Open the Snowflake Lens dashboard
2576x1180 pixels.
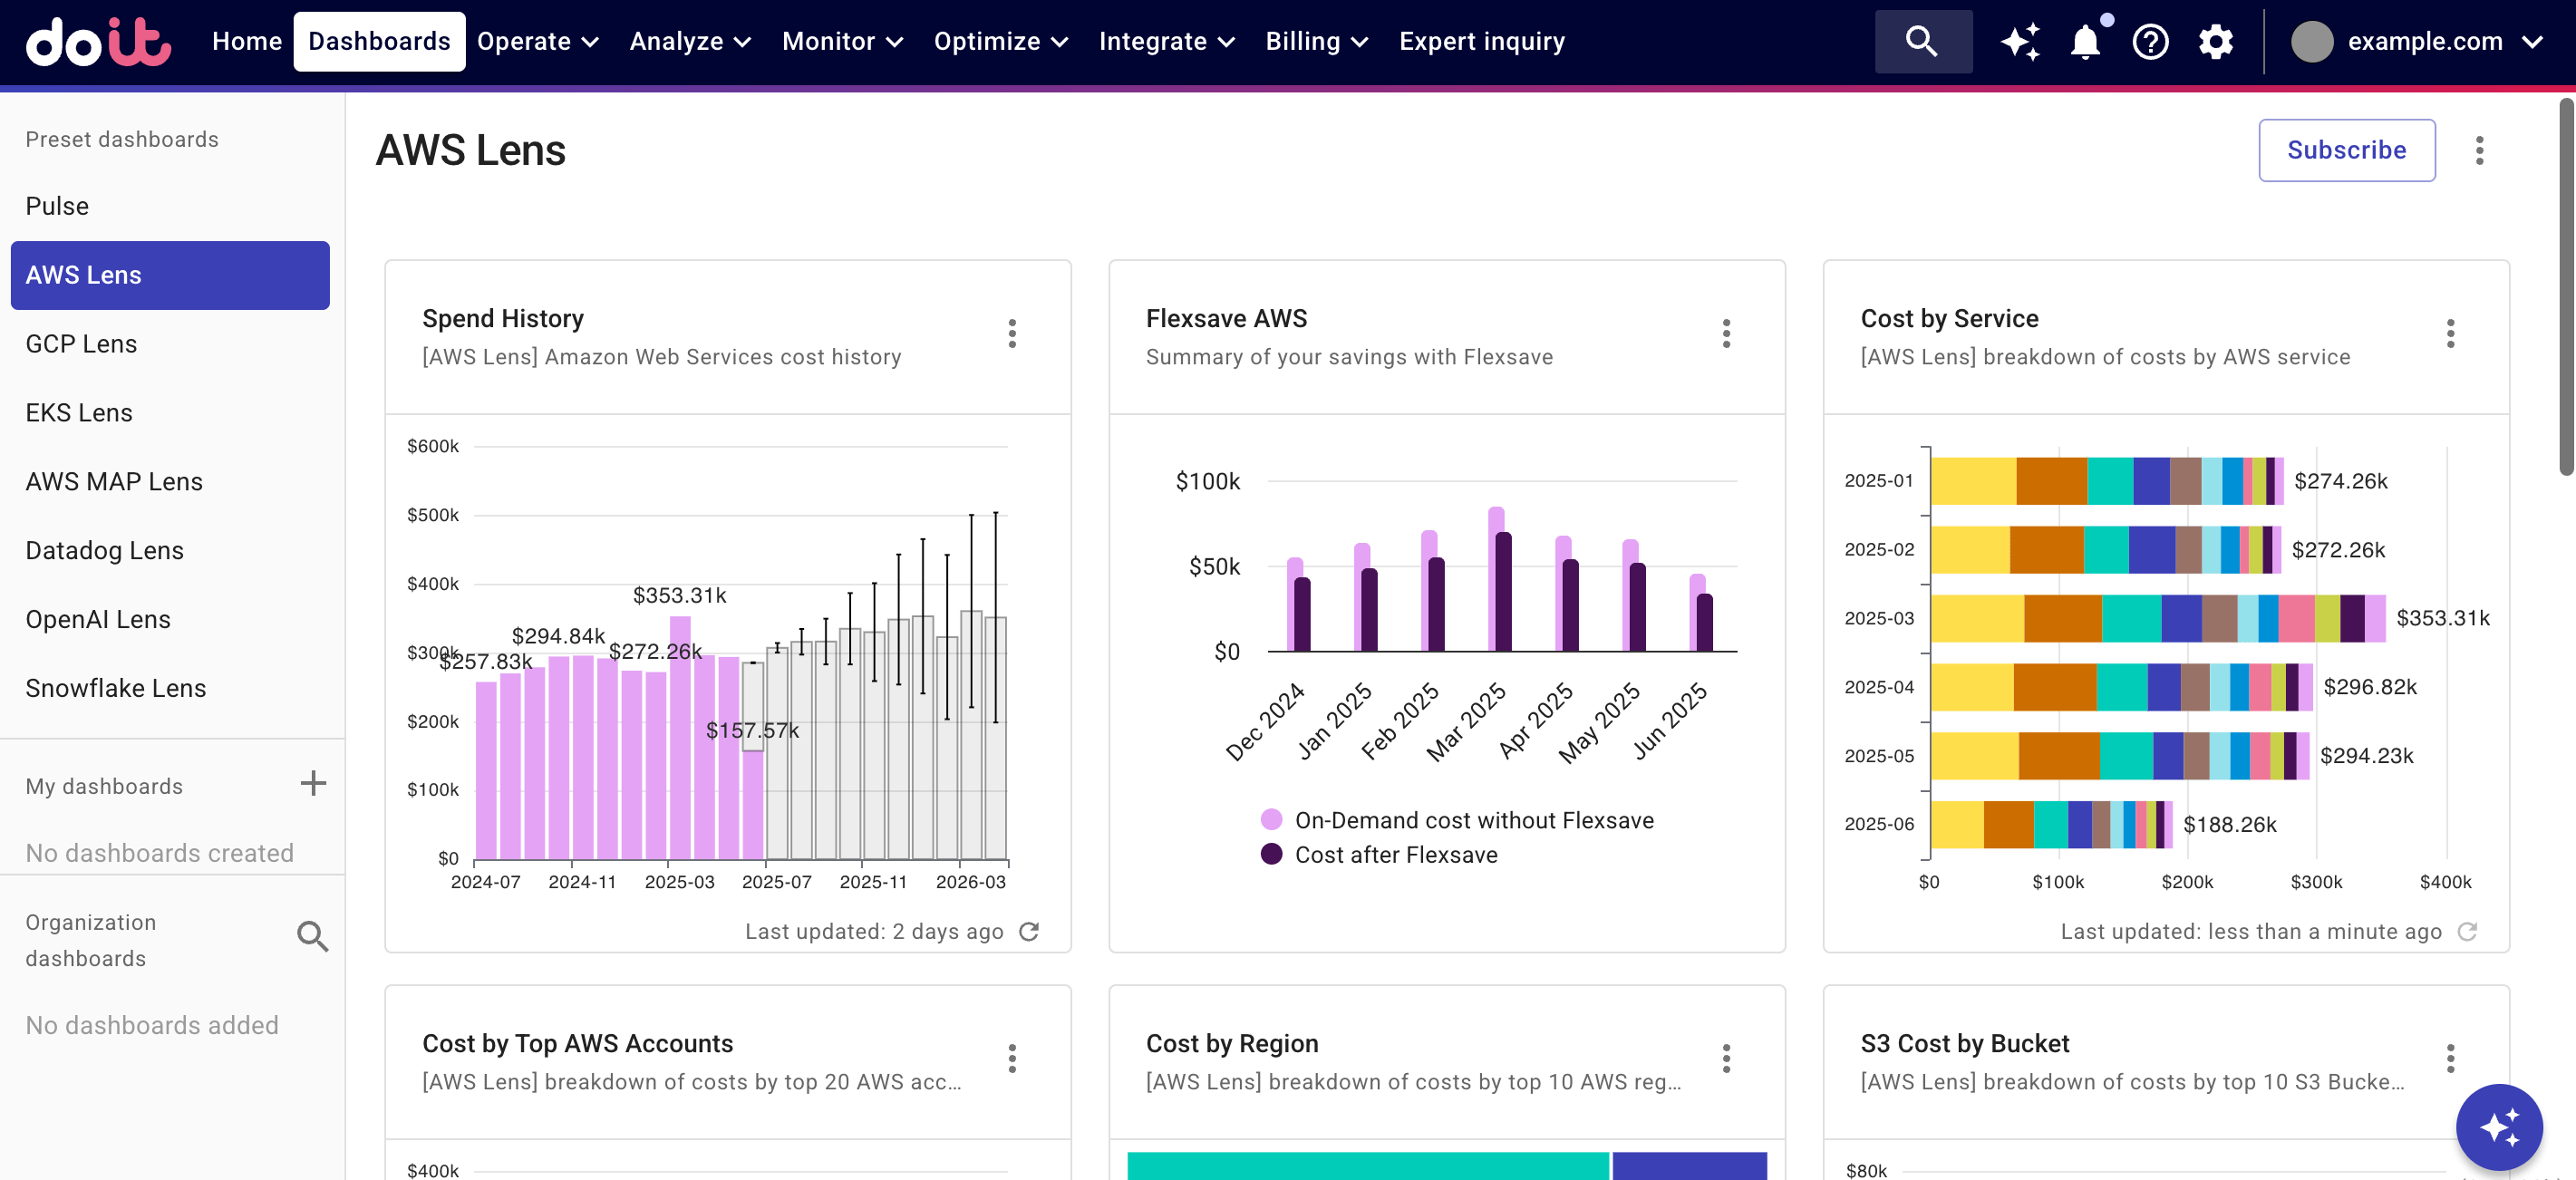[x=170, y=689]
